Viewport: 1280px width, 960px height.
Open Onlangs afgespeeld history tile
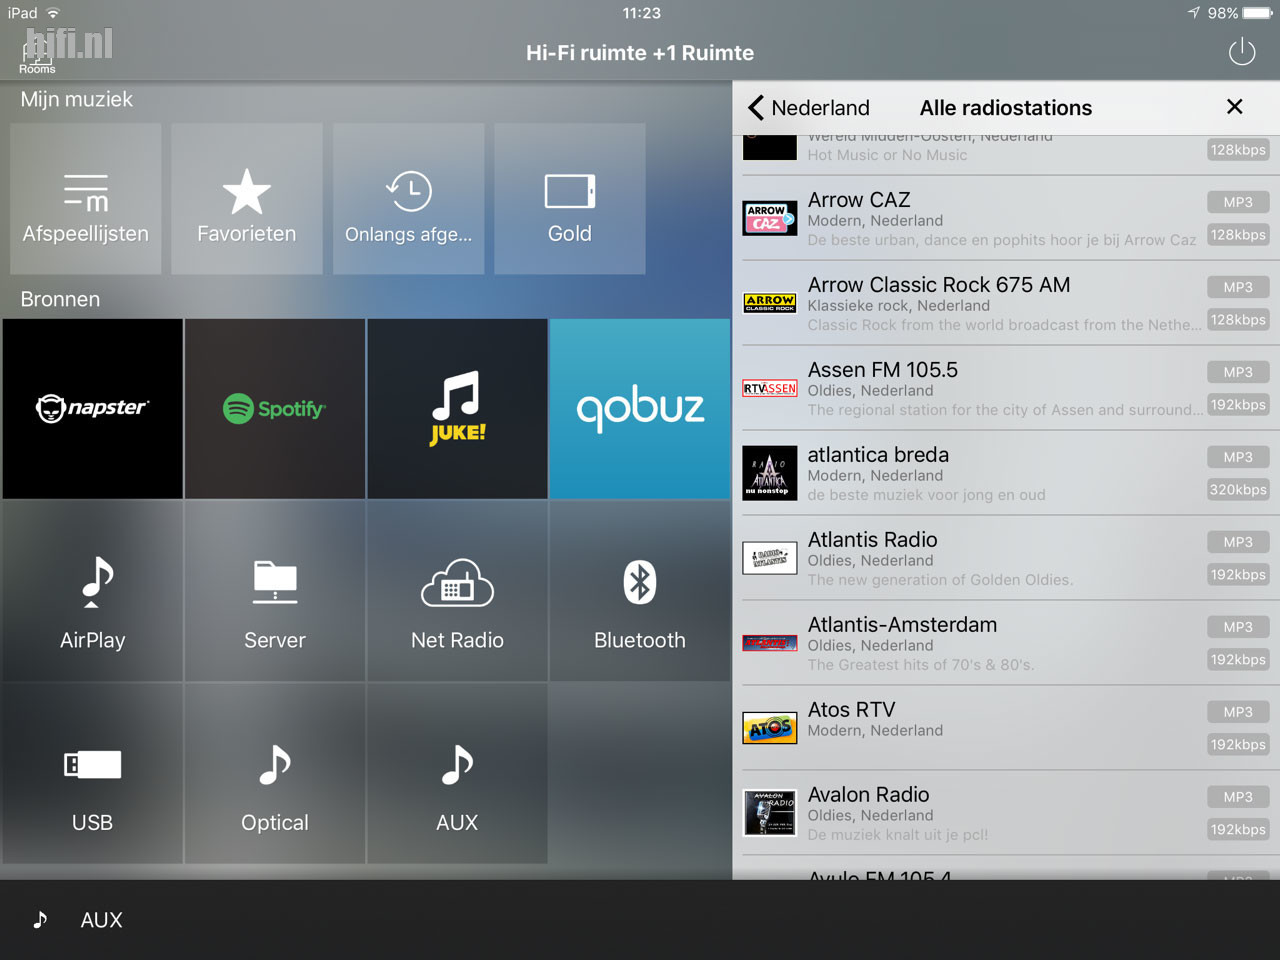click(x=409, y=199)
